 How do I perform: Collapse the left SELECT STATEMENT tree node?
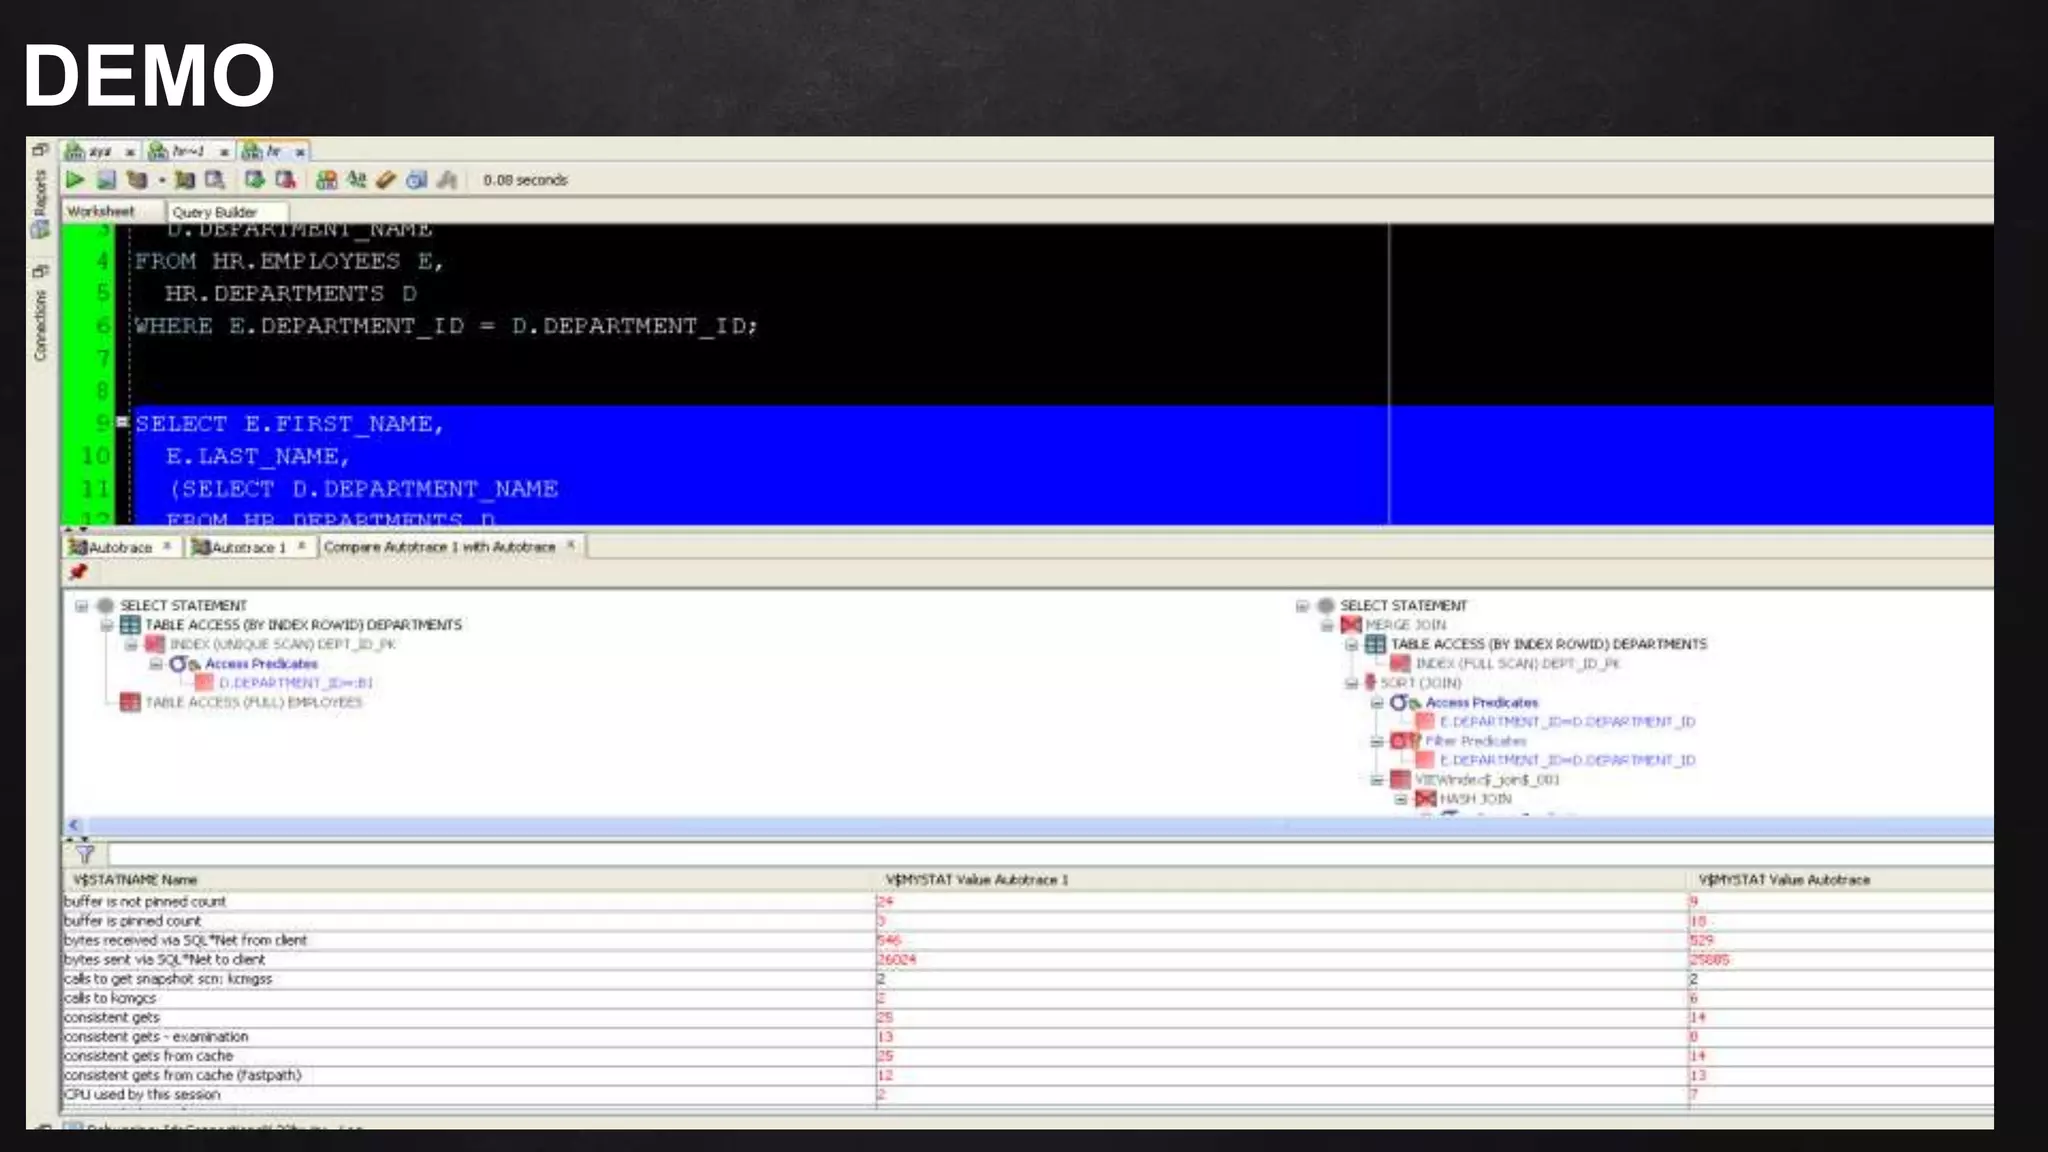[x=82, y=606]
